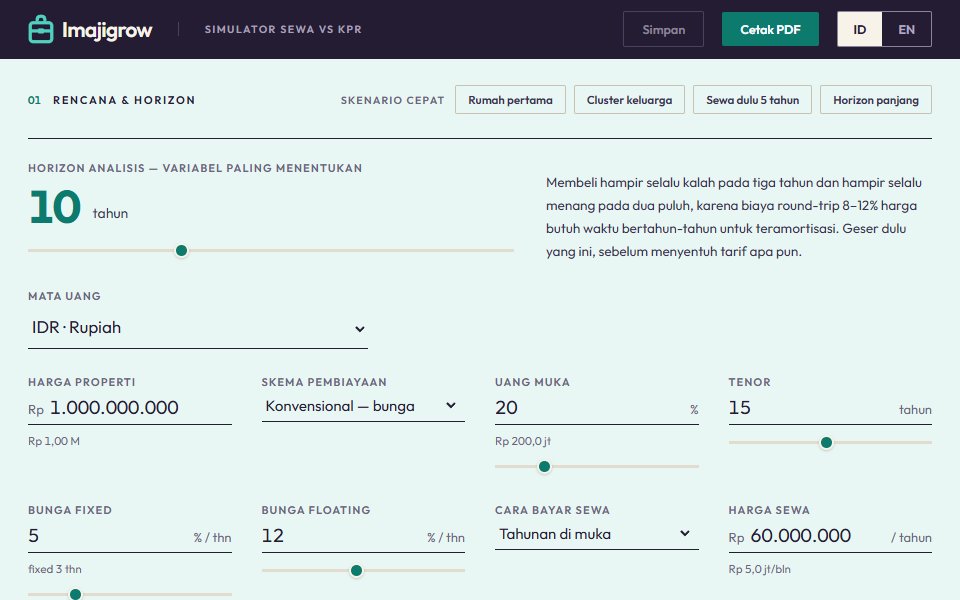This screenshot has width=960, height=600.
Task: Click the Harga Properti input field
Action: pos(130,408)
